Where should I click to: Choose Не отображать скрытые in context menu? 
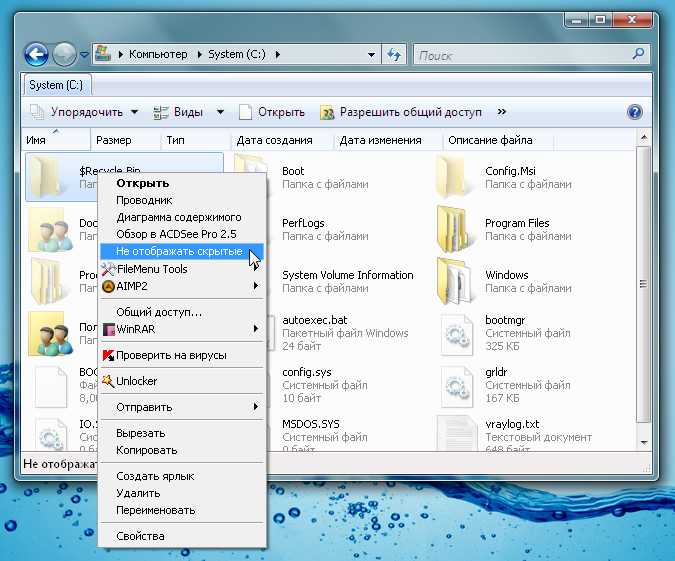pos(179,251)
